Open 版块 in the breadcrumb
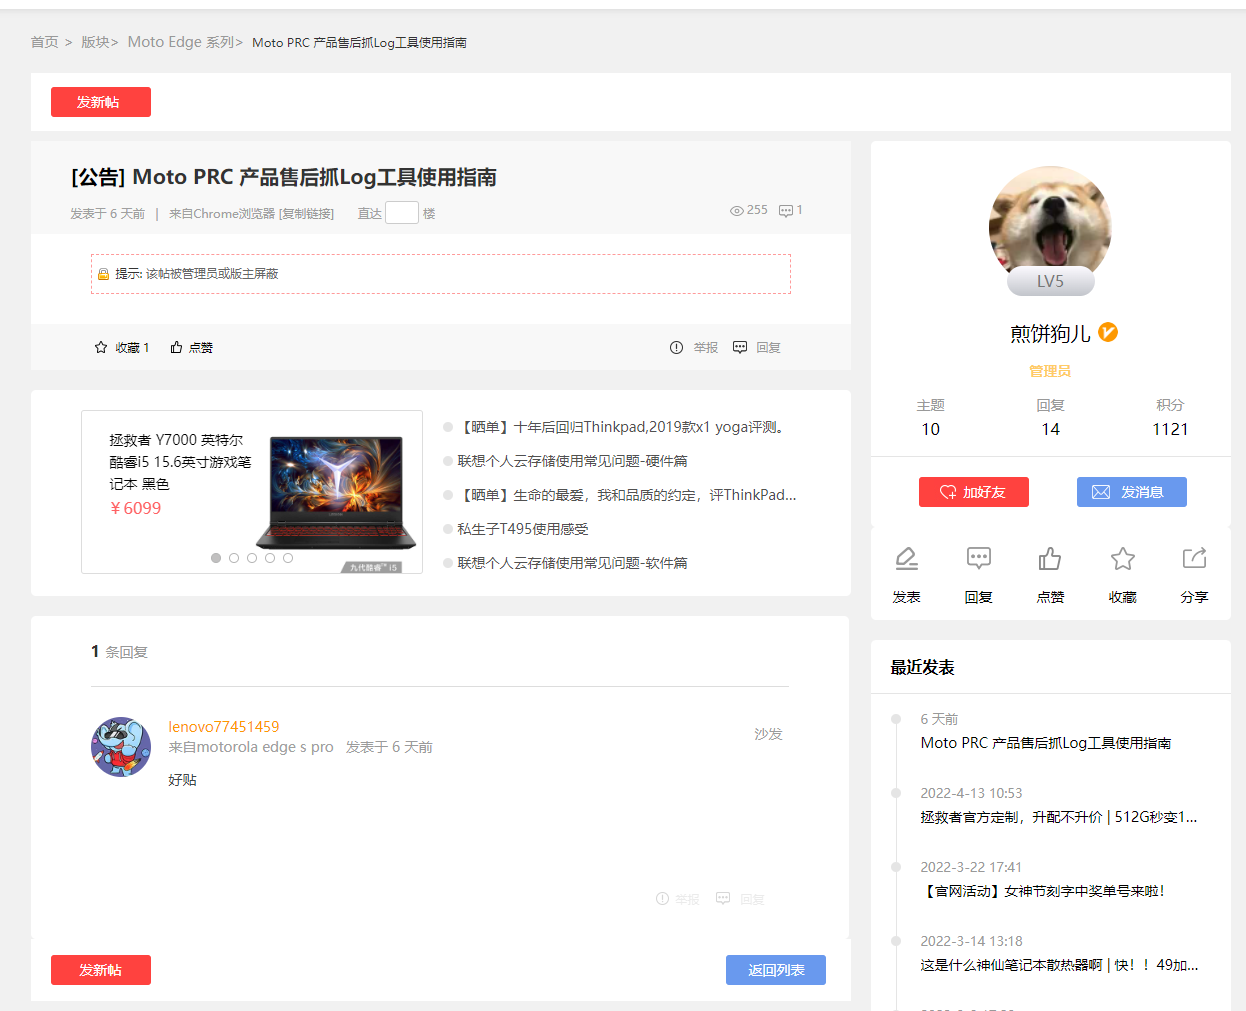The width and height of the screenshot is (1246, 1011). click(x=95, y=42)
